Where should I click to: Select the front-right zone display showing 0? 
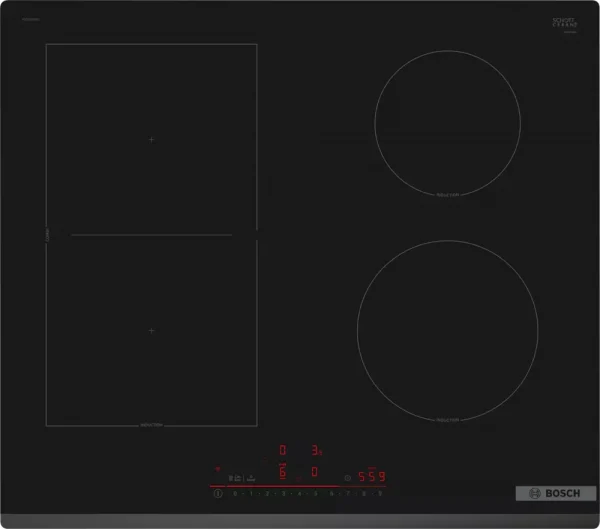coord(315,472)
